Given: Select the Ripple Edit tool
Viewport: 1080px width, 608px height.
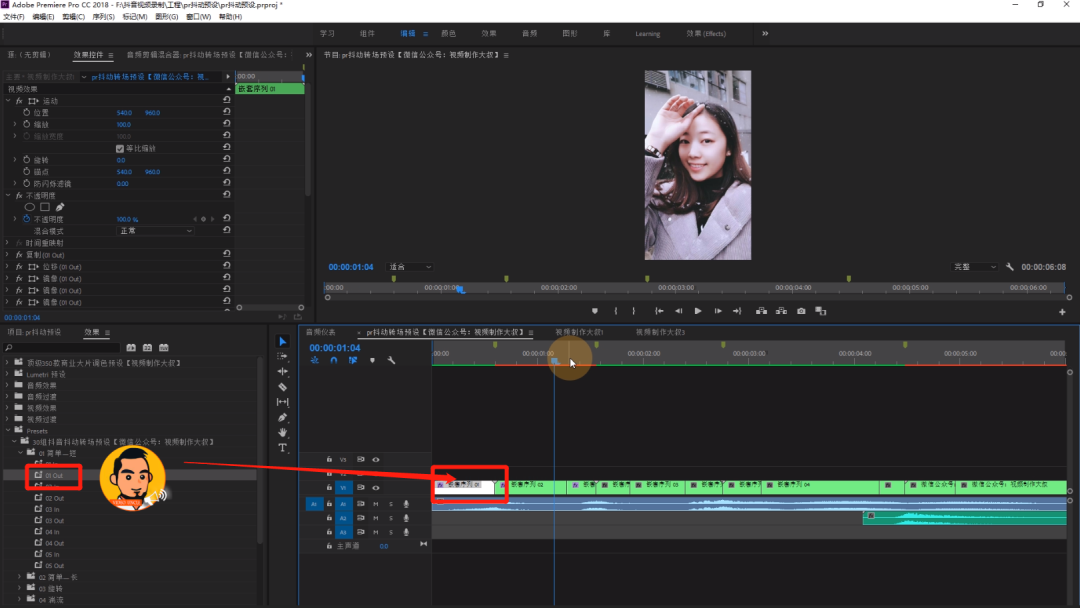Looking at the screenshot, I should tap(282, 372).
